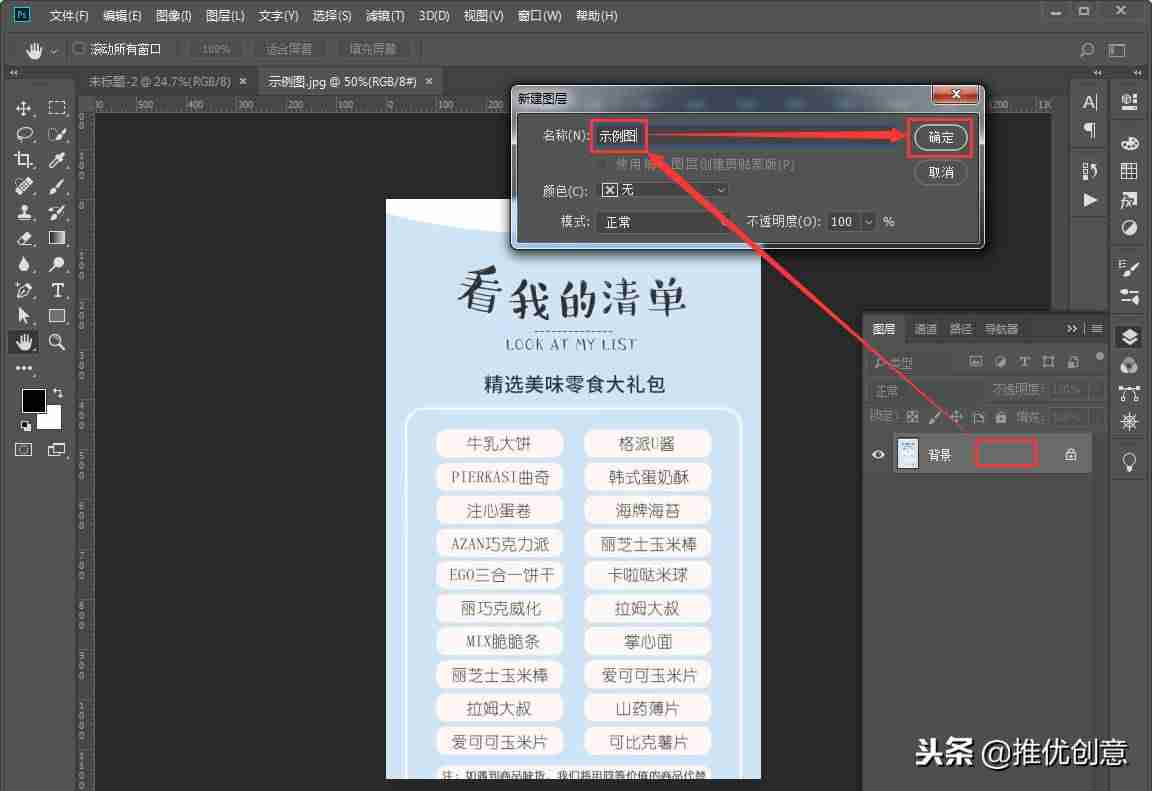Unlock the 背景 layer lock icon
This screenshot has height=791, width=1152.
(1071, 455)
